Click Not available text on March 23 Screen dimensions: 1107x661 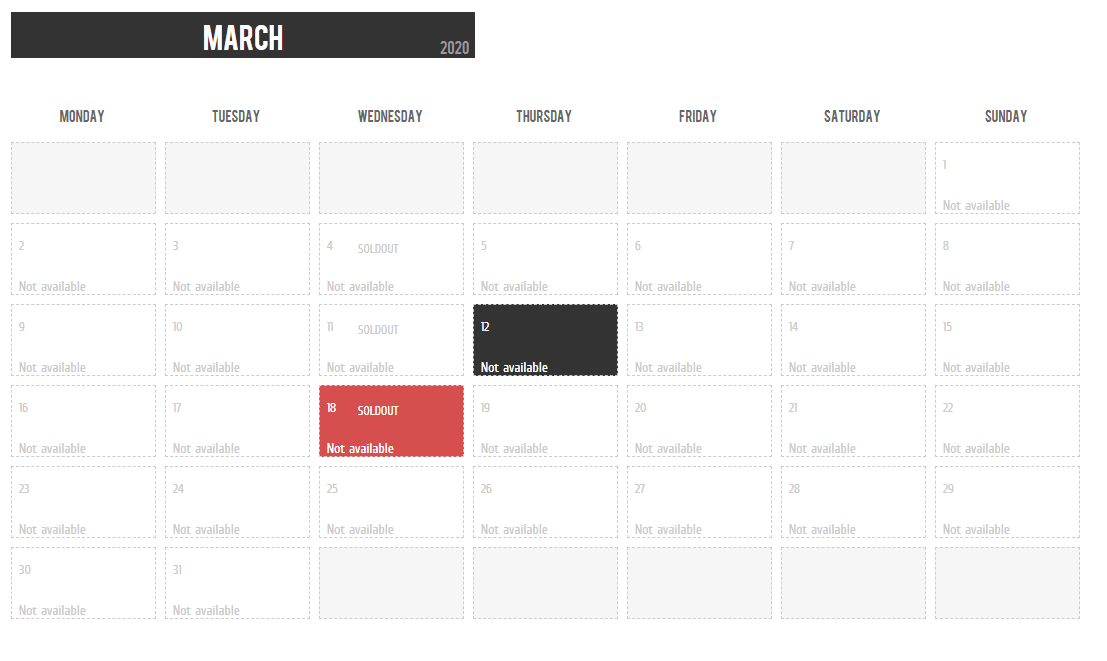pyautogui.click(x=52, y=530)
